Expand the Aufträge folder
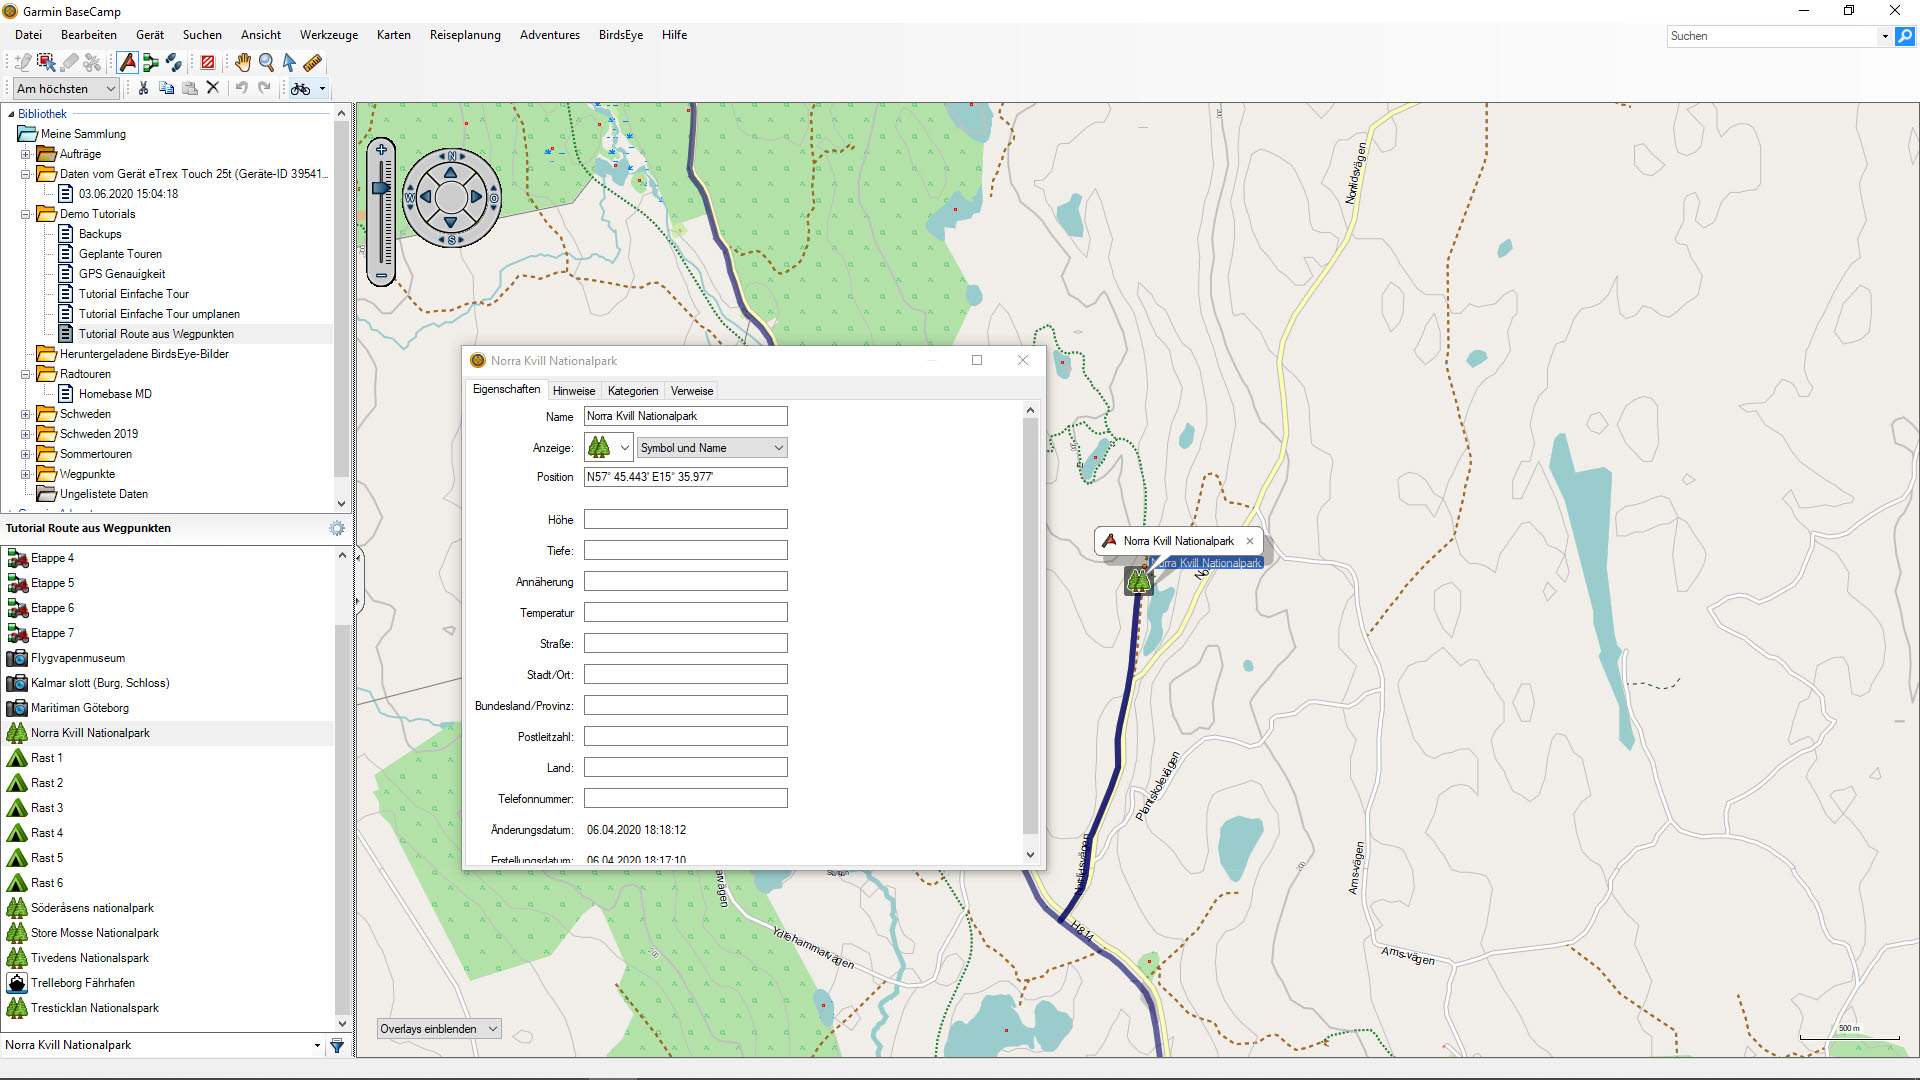This screenshot has width=1920, height=1080. point(26,154)
